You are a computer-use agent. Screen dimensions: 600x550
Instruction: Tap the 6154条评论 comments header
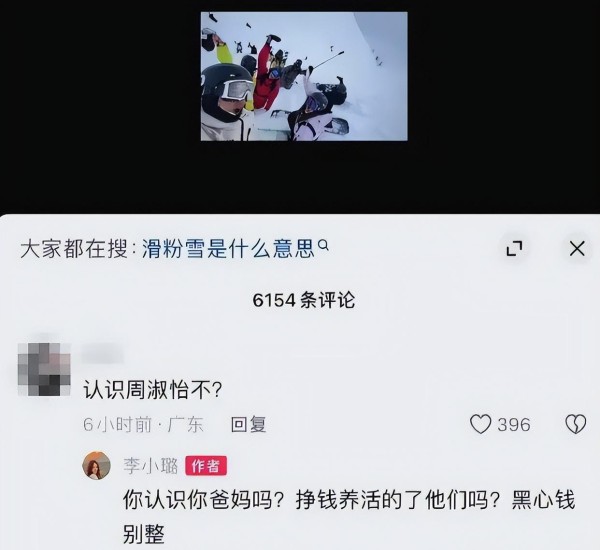(x=304, y=300)
